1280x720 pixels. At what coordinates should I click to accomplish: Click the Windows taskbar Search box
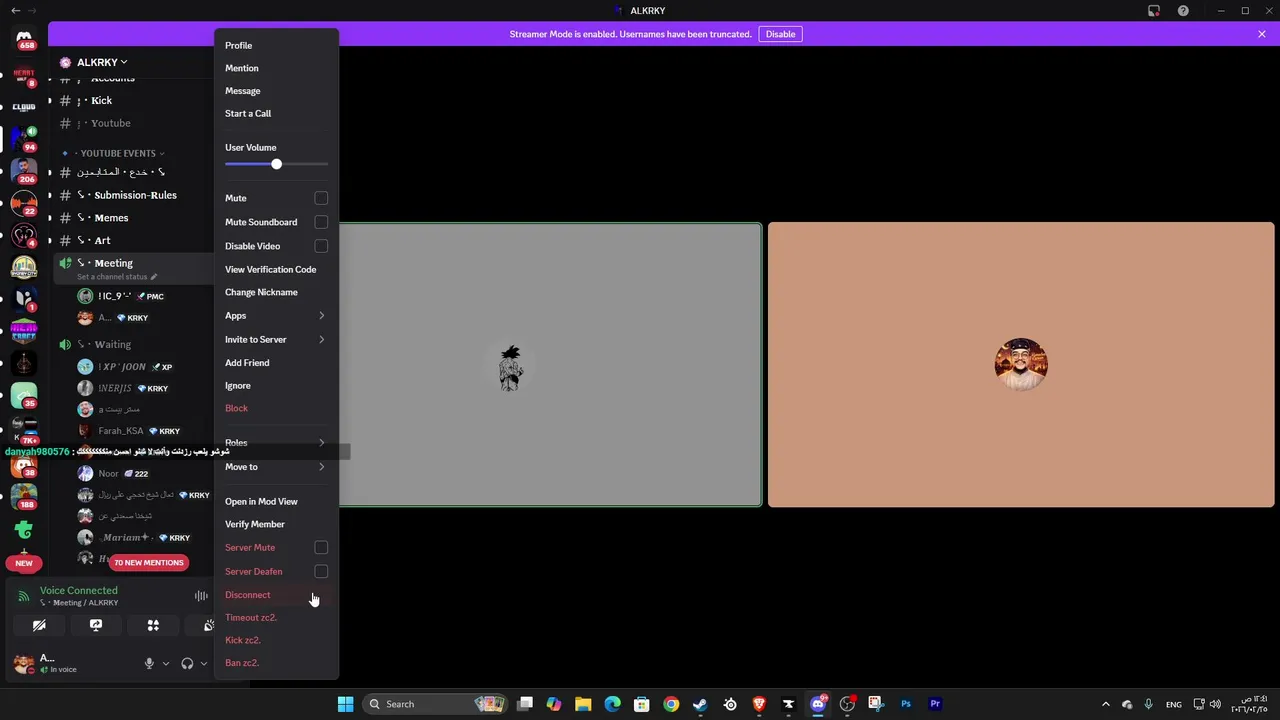tap(433, 704)
